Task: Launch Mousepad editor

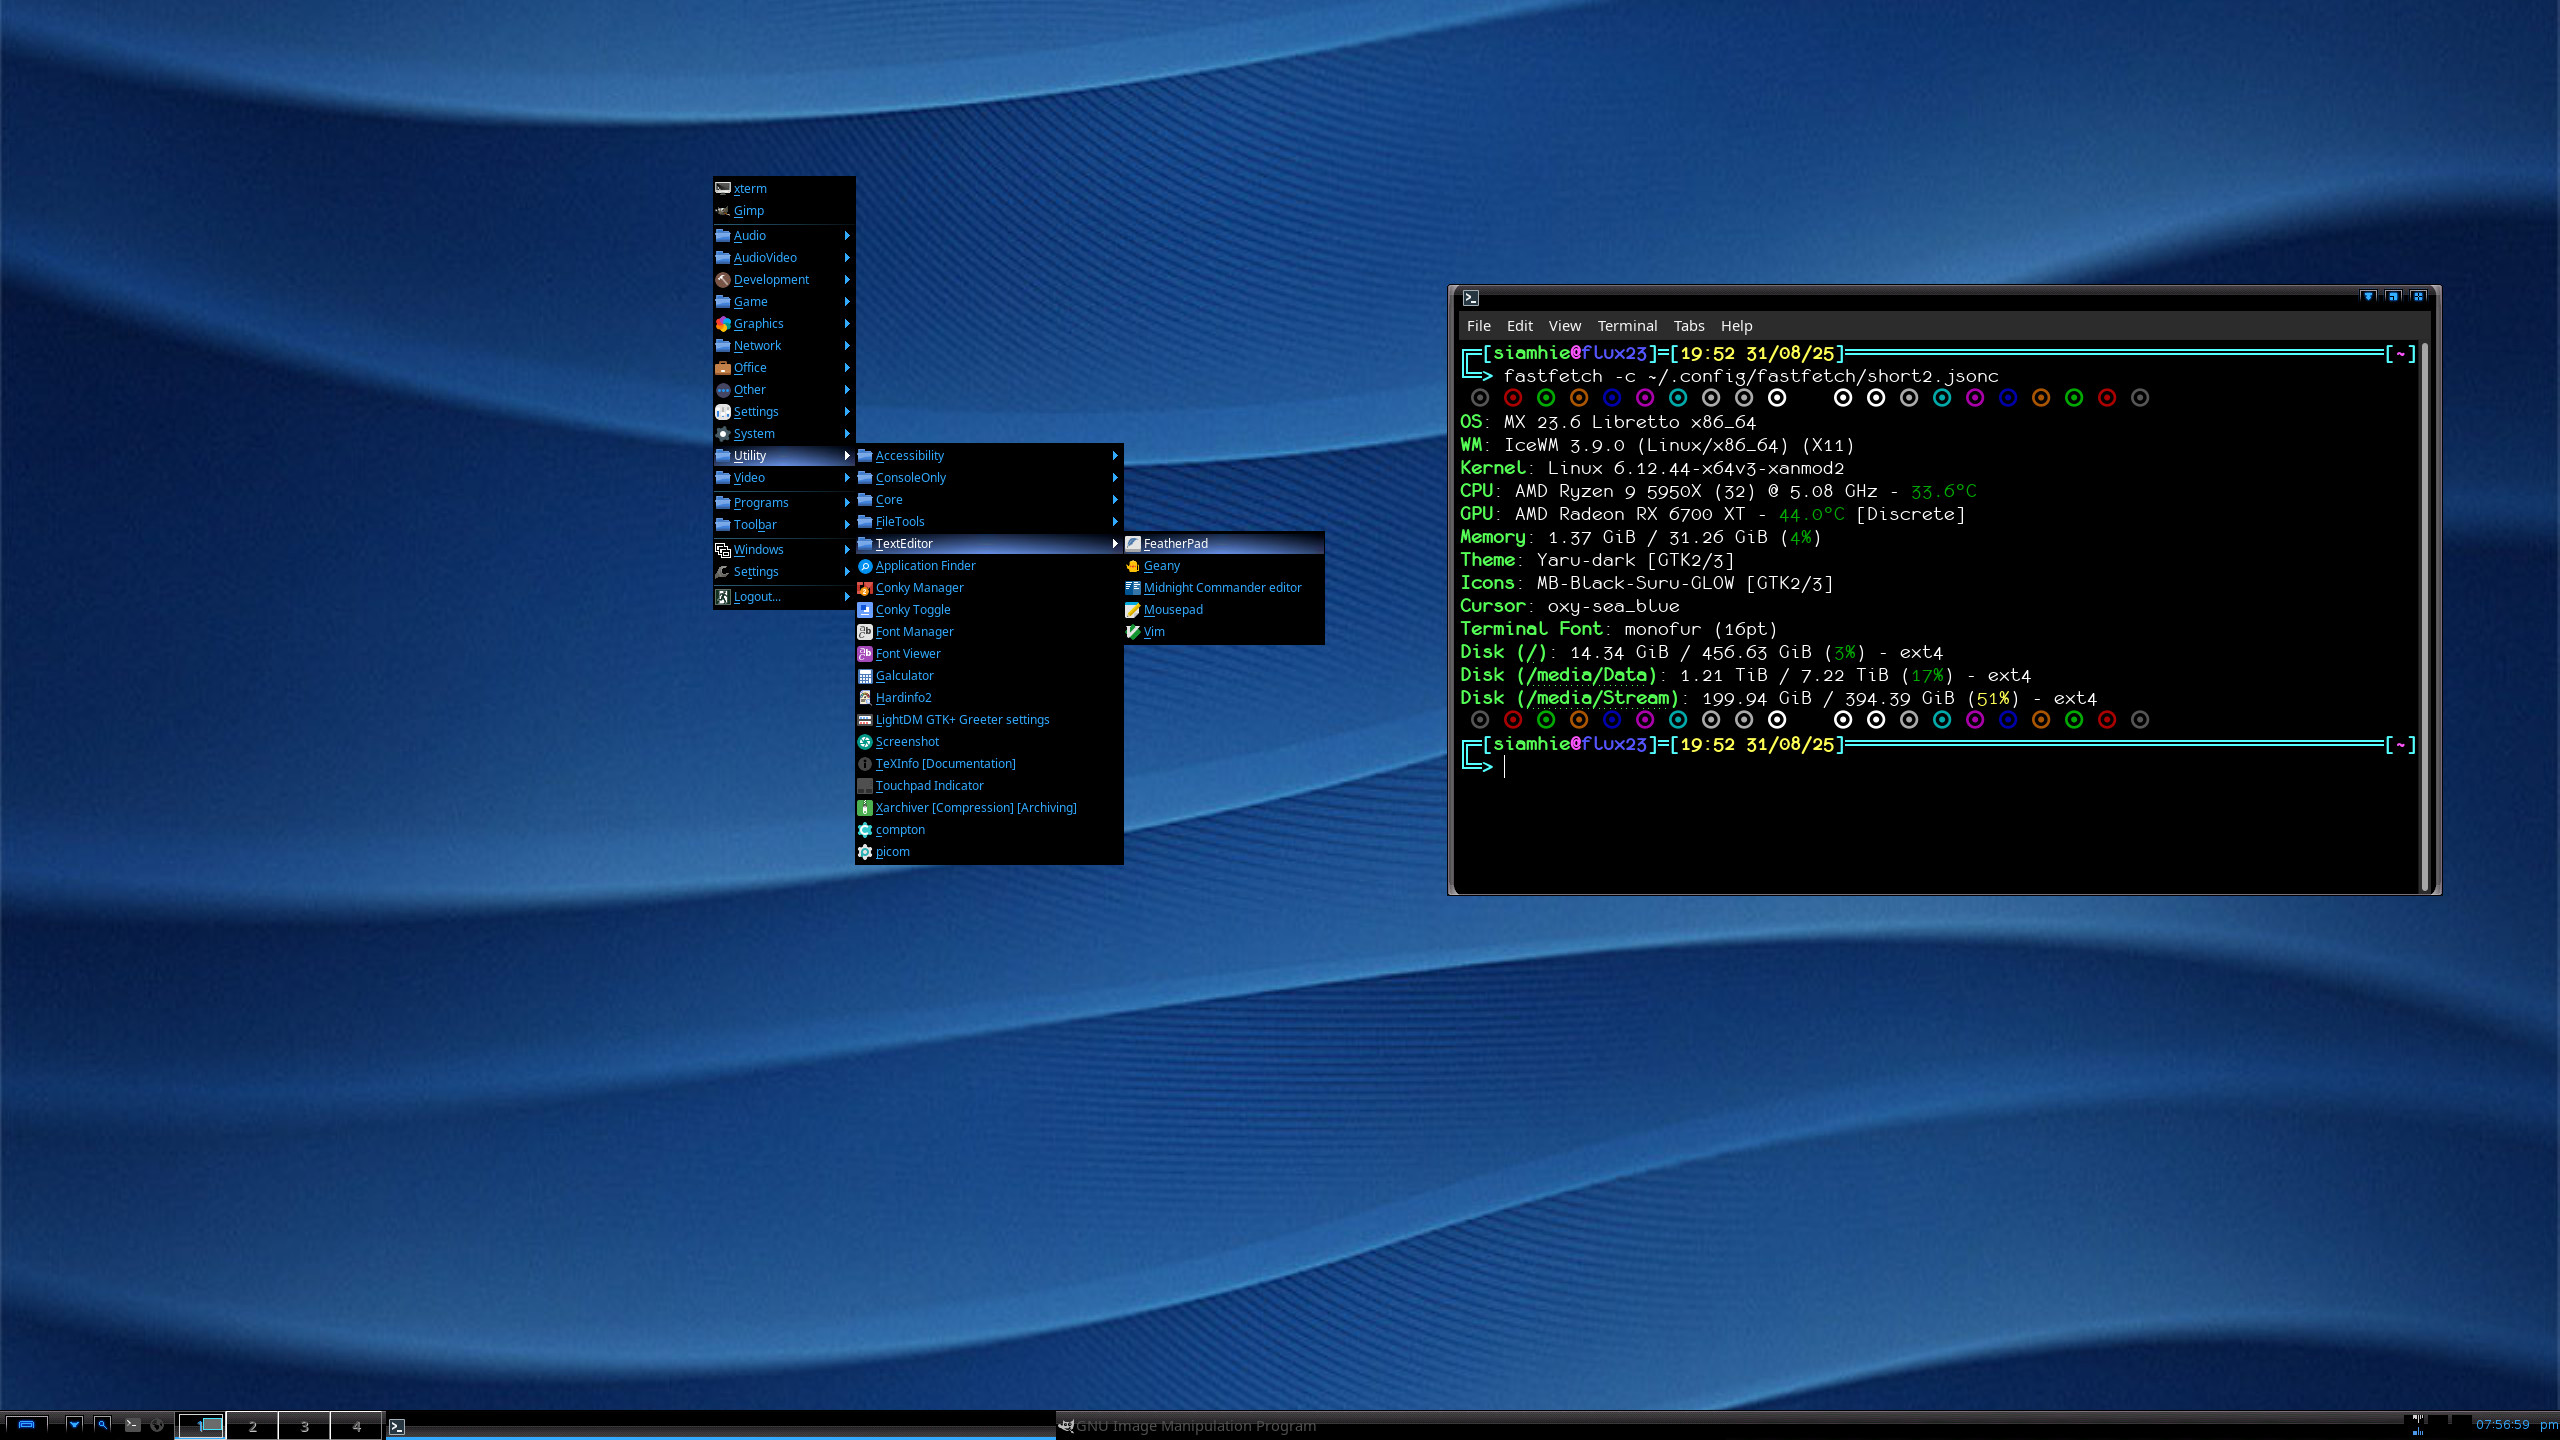Action: [1224, 610]
